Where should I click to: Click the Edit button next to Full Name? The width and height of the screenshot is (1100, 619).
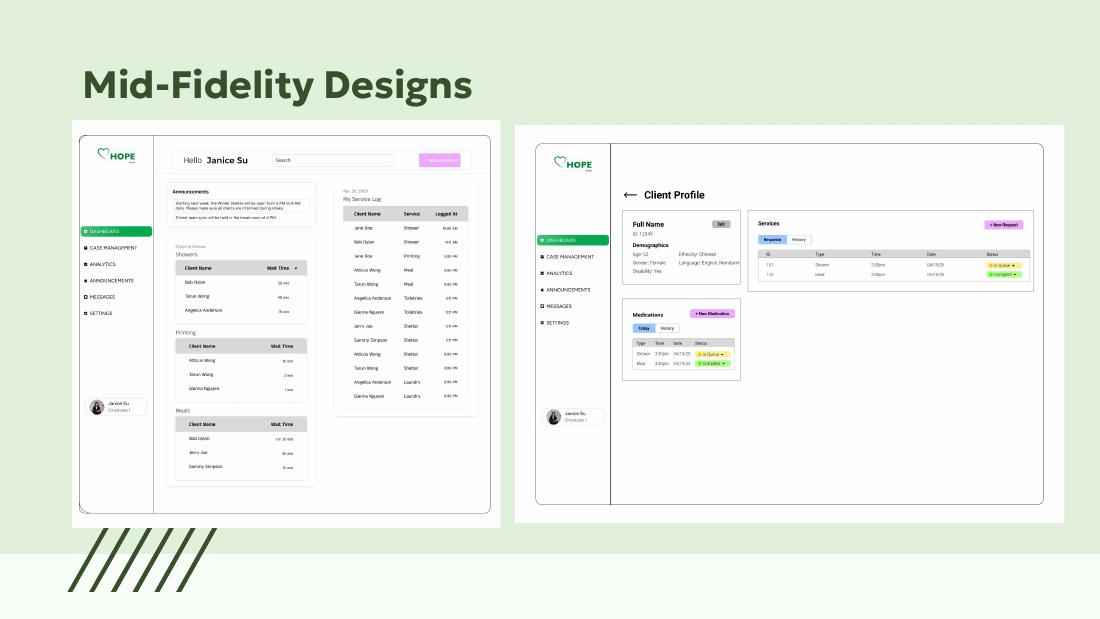[x=721, y=225]
